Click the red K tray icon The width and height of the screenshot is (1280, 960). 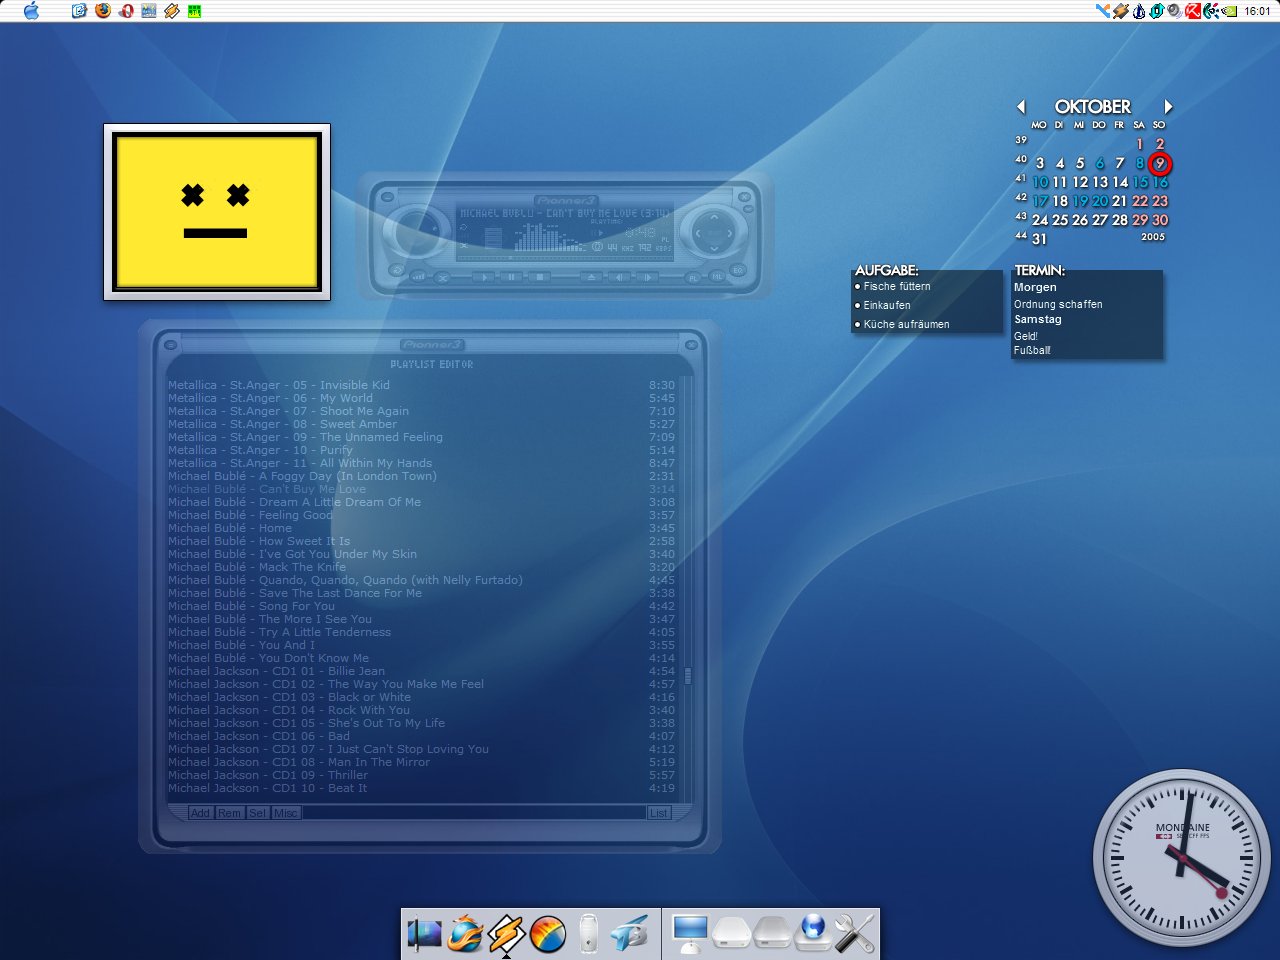pyautogui.click(x=1192, y=11)
